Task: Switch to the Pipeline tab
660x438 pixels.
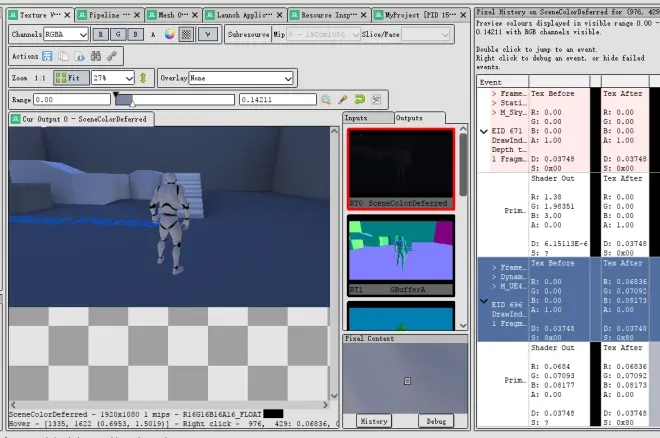Action: 109,15
